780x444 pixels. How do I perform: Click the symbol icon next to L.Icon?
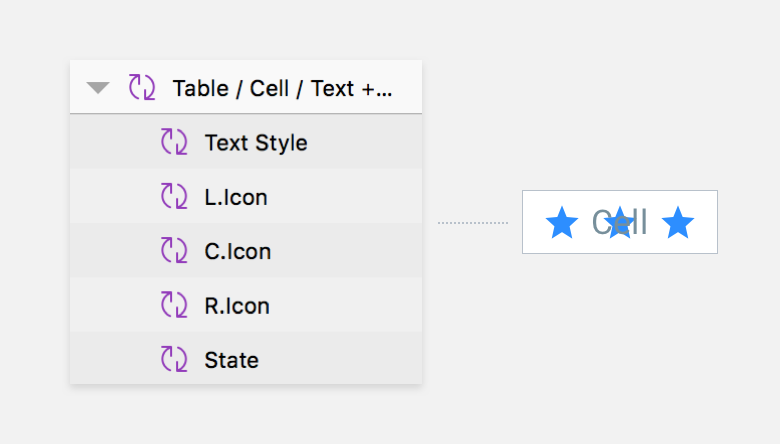point(174,196)
